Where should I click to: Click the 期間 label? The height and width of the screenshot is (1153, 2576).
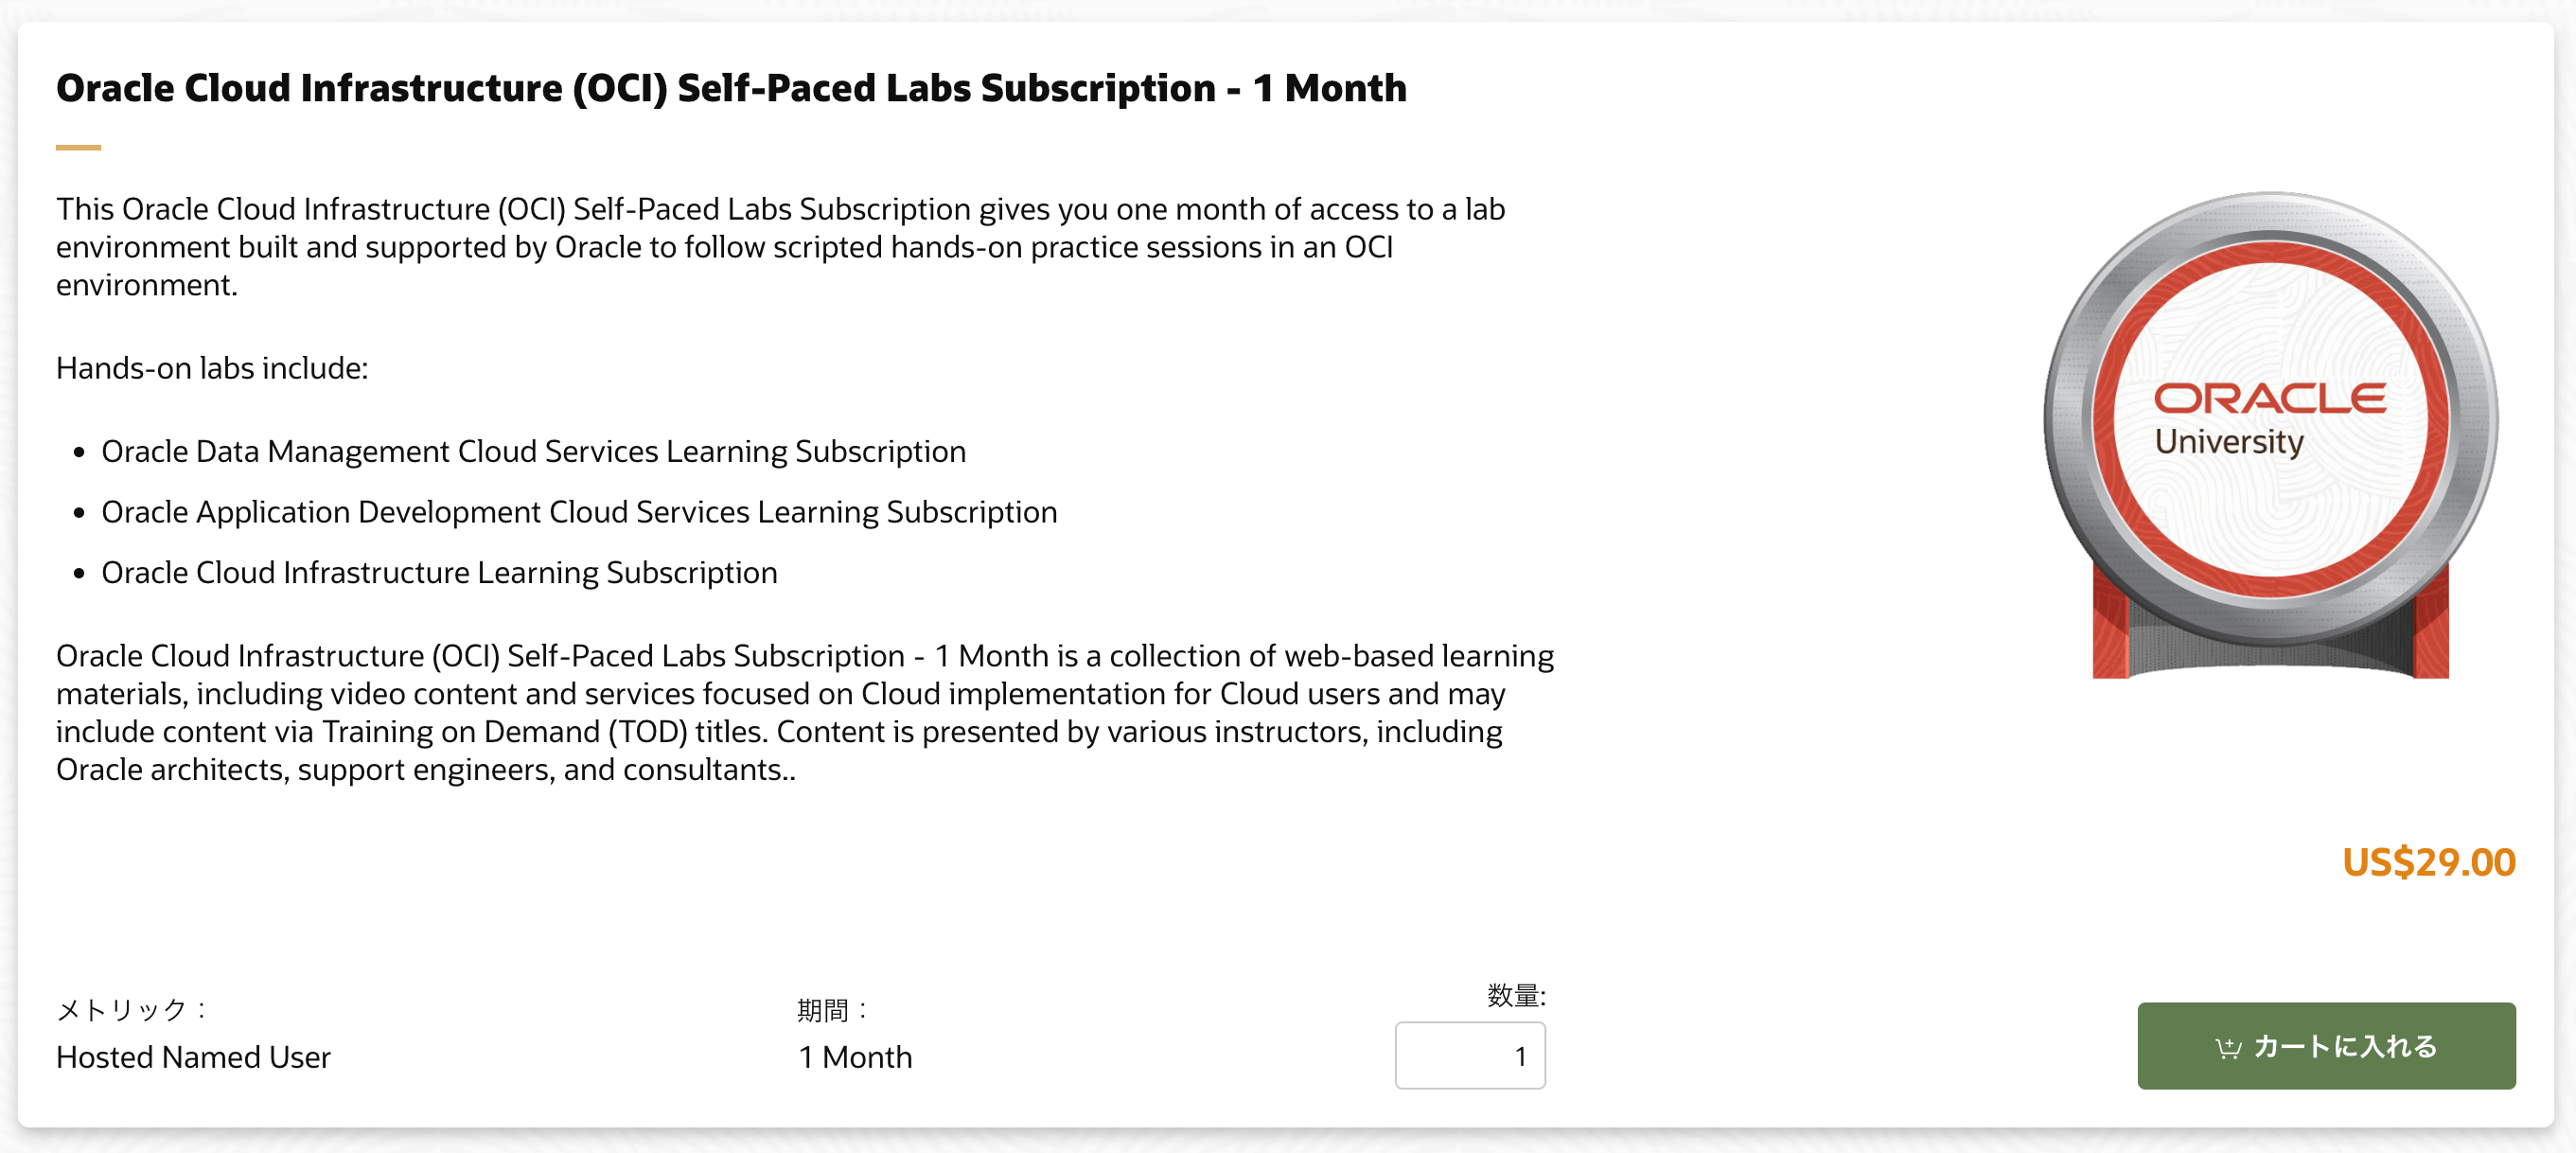tap(832, 1010)
